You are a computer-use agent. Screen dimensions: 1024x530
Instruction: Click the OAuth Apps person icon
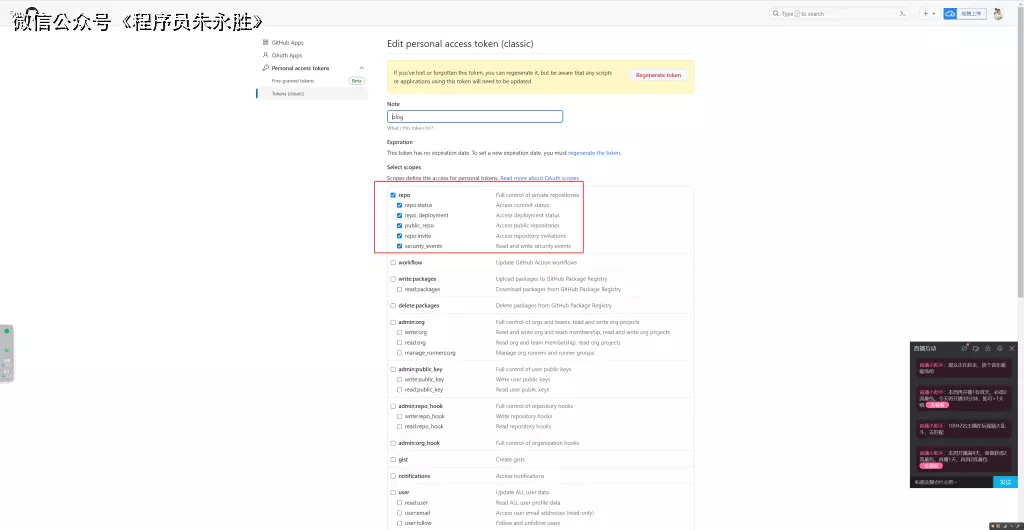(x=265, y=56)
